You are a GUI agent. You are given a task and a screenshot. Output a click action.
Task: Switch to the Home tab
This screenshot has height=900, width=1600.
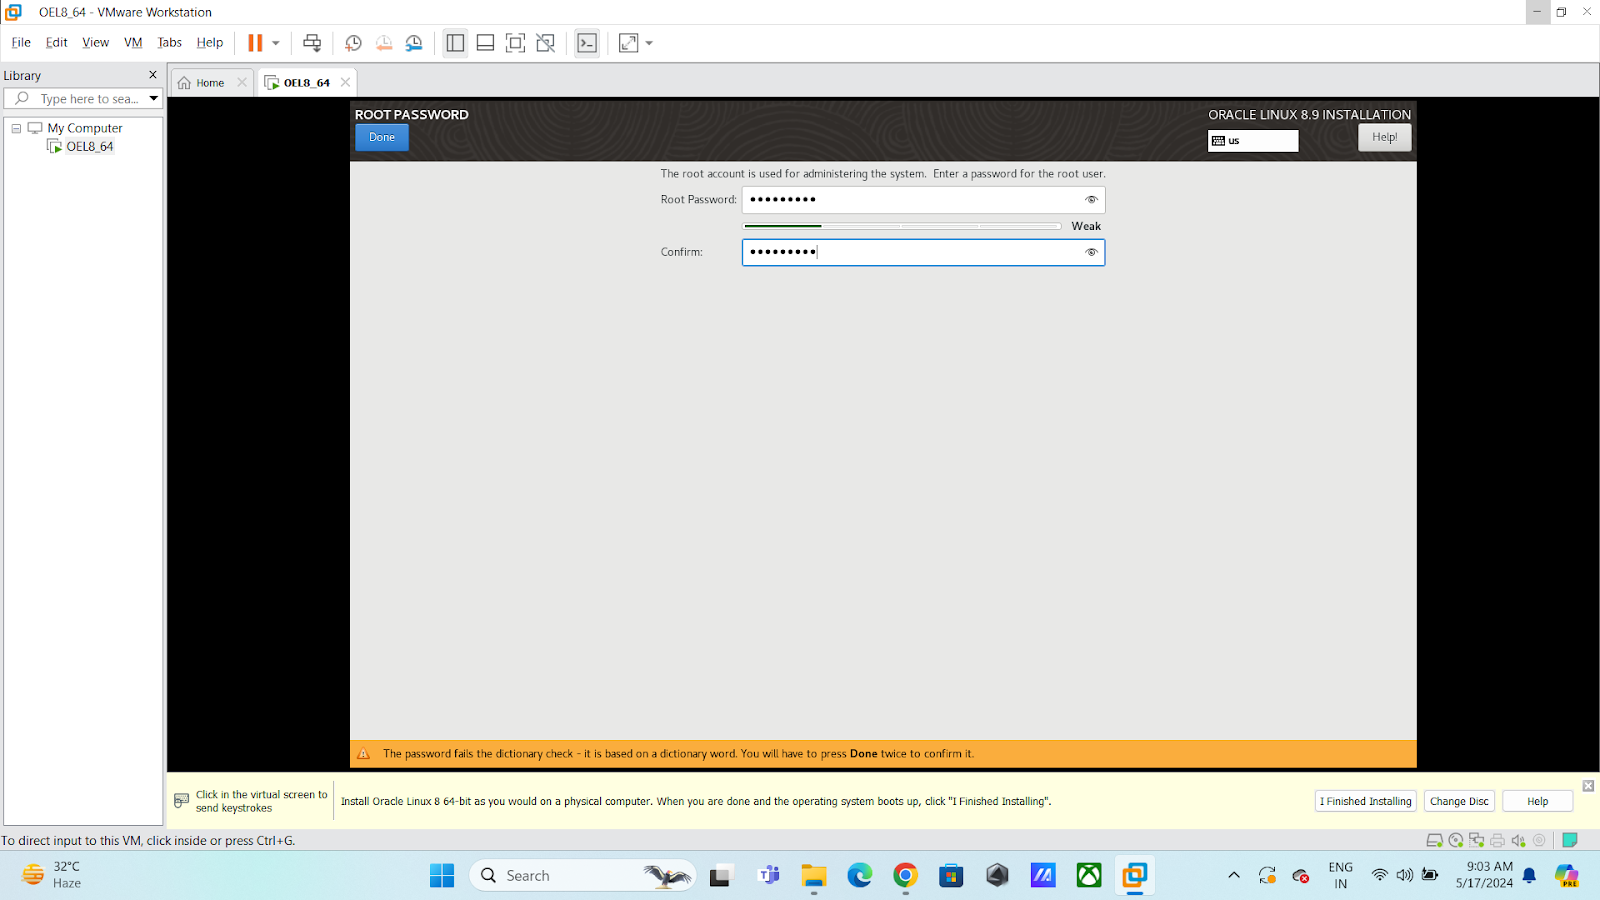coord(202,83)
